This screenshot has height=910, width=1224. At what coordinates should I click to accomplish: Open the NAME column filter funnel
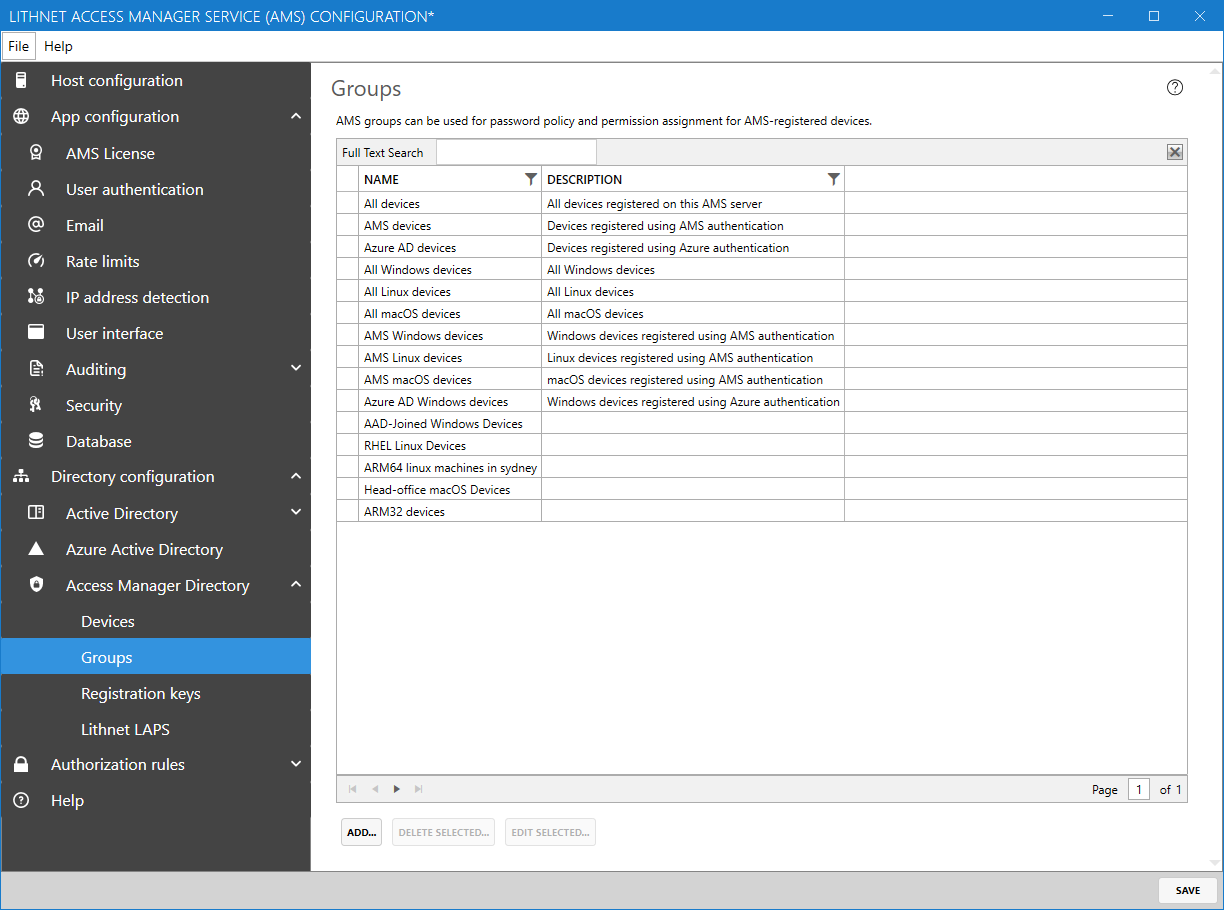(531, 179)
